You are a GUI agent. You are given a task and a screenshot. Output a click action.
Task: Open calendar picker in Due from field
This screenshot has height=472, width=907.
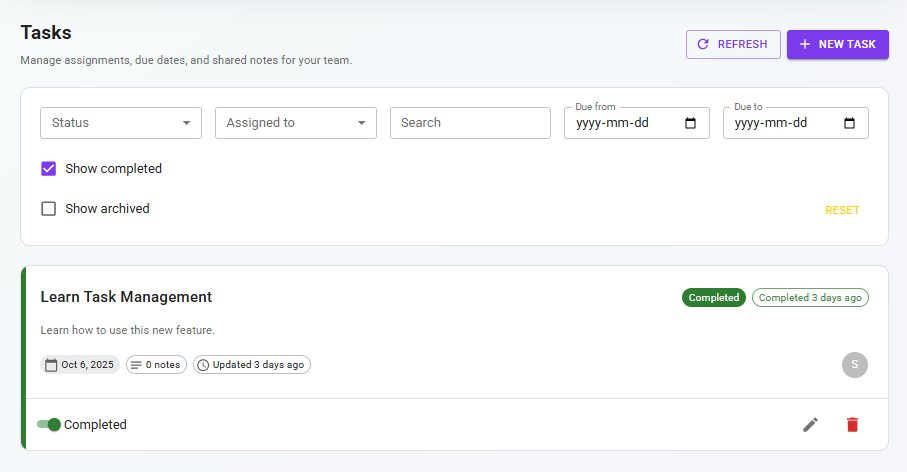(x=690, y=123)
